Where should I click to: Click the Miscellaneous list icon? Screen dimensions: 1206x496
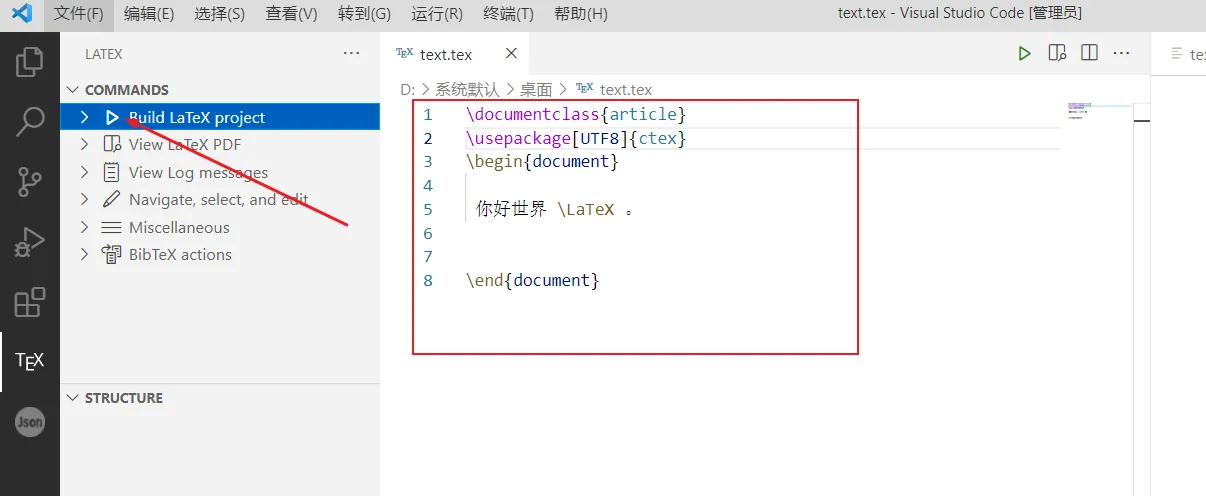112,227
